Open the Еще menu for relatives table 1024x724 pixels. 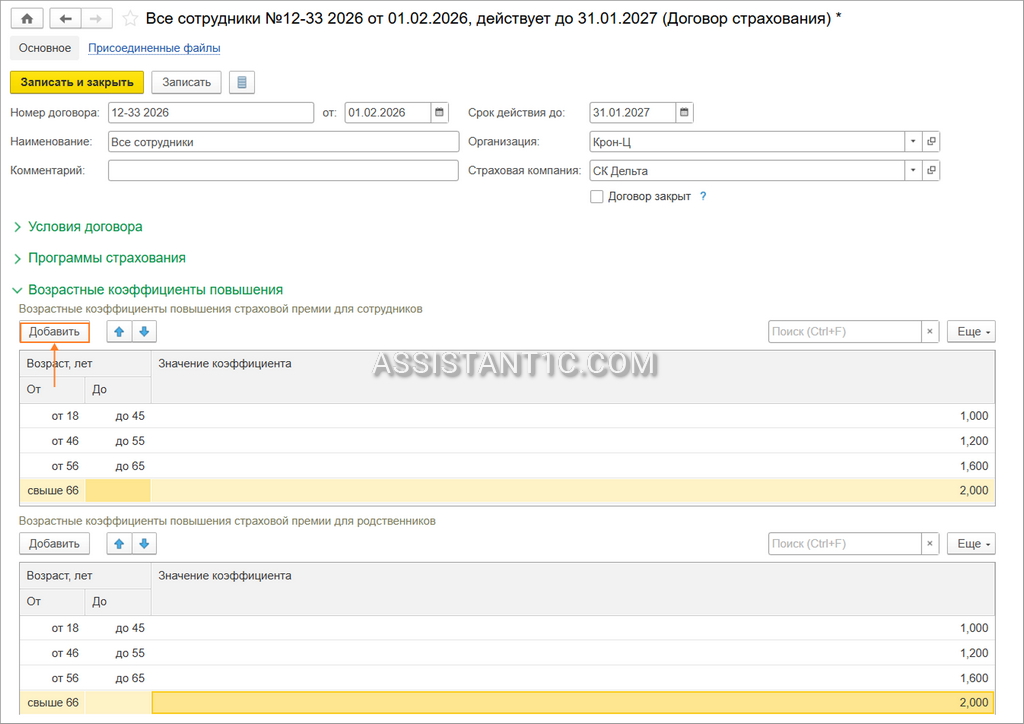(971, 544)
